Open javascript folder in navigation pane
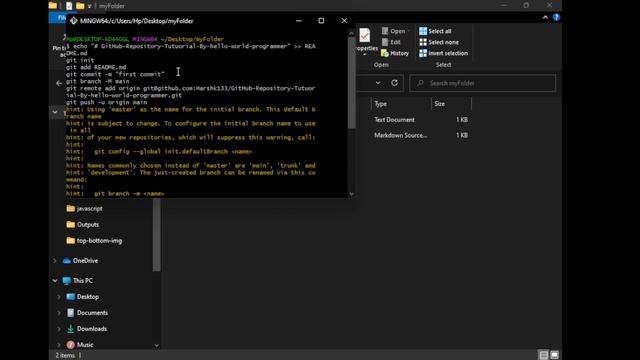The image size is (640, 360). 84,209
